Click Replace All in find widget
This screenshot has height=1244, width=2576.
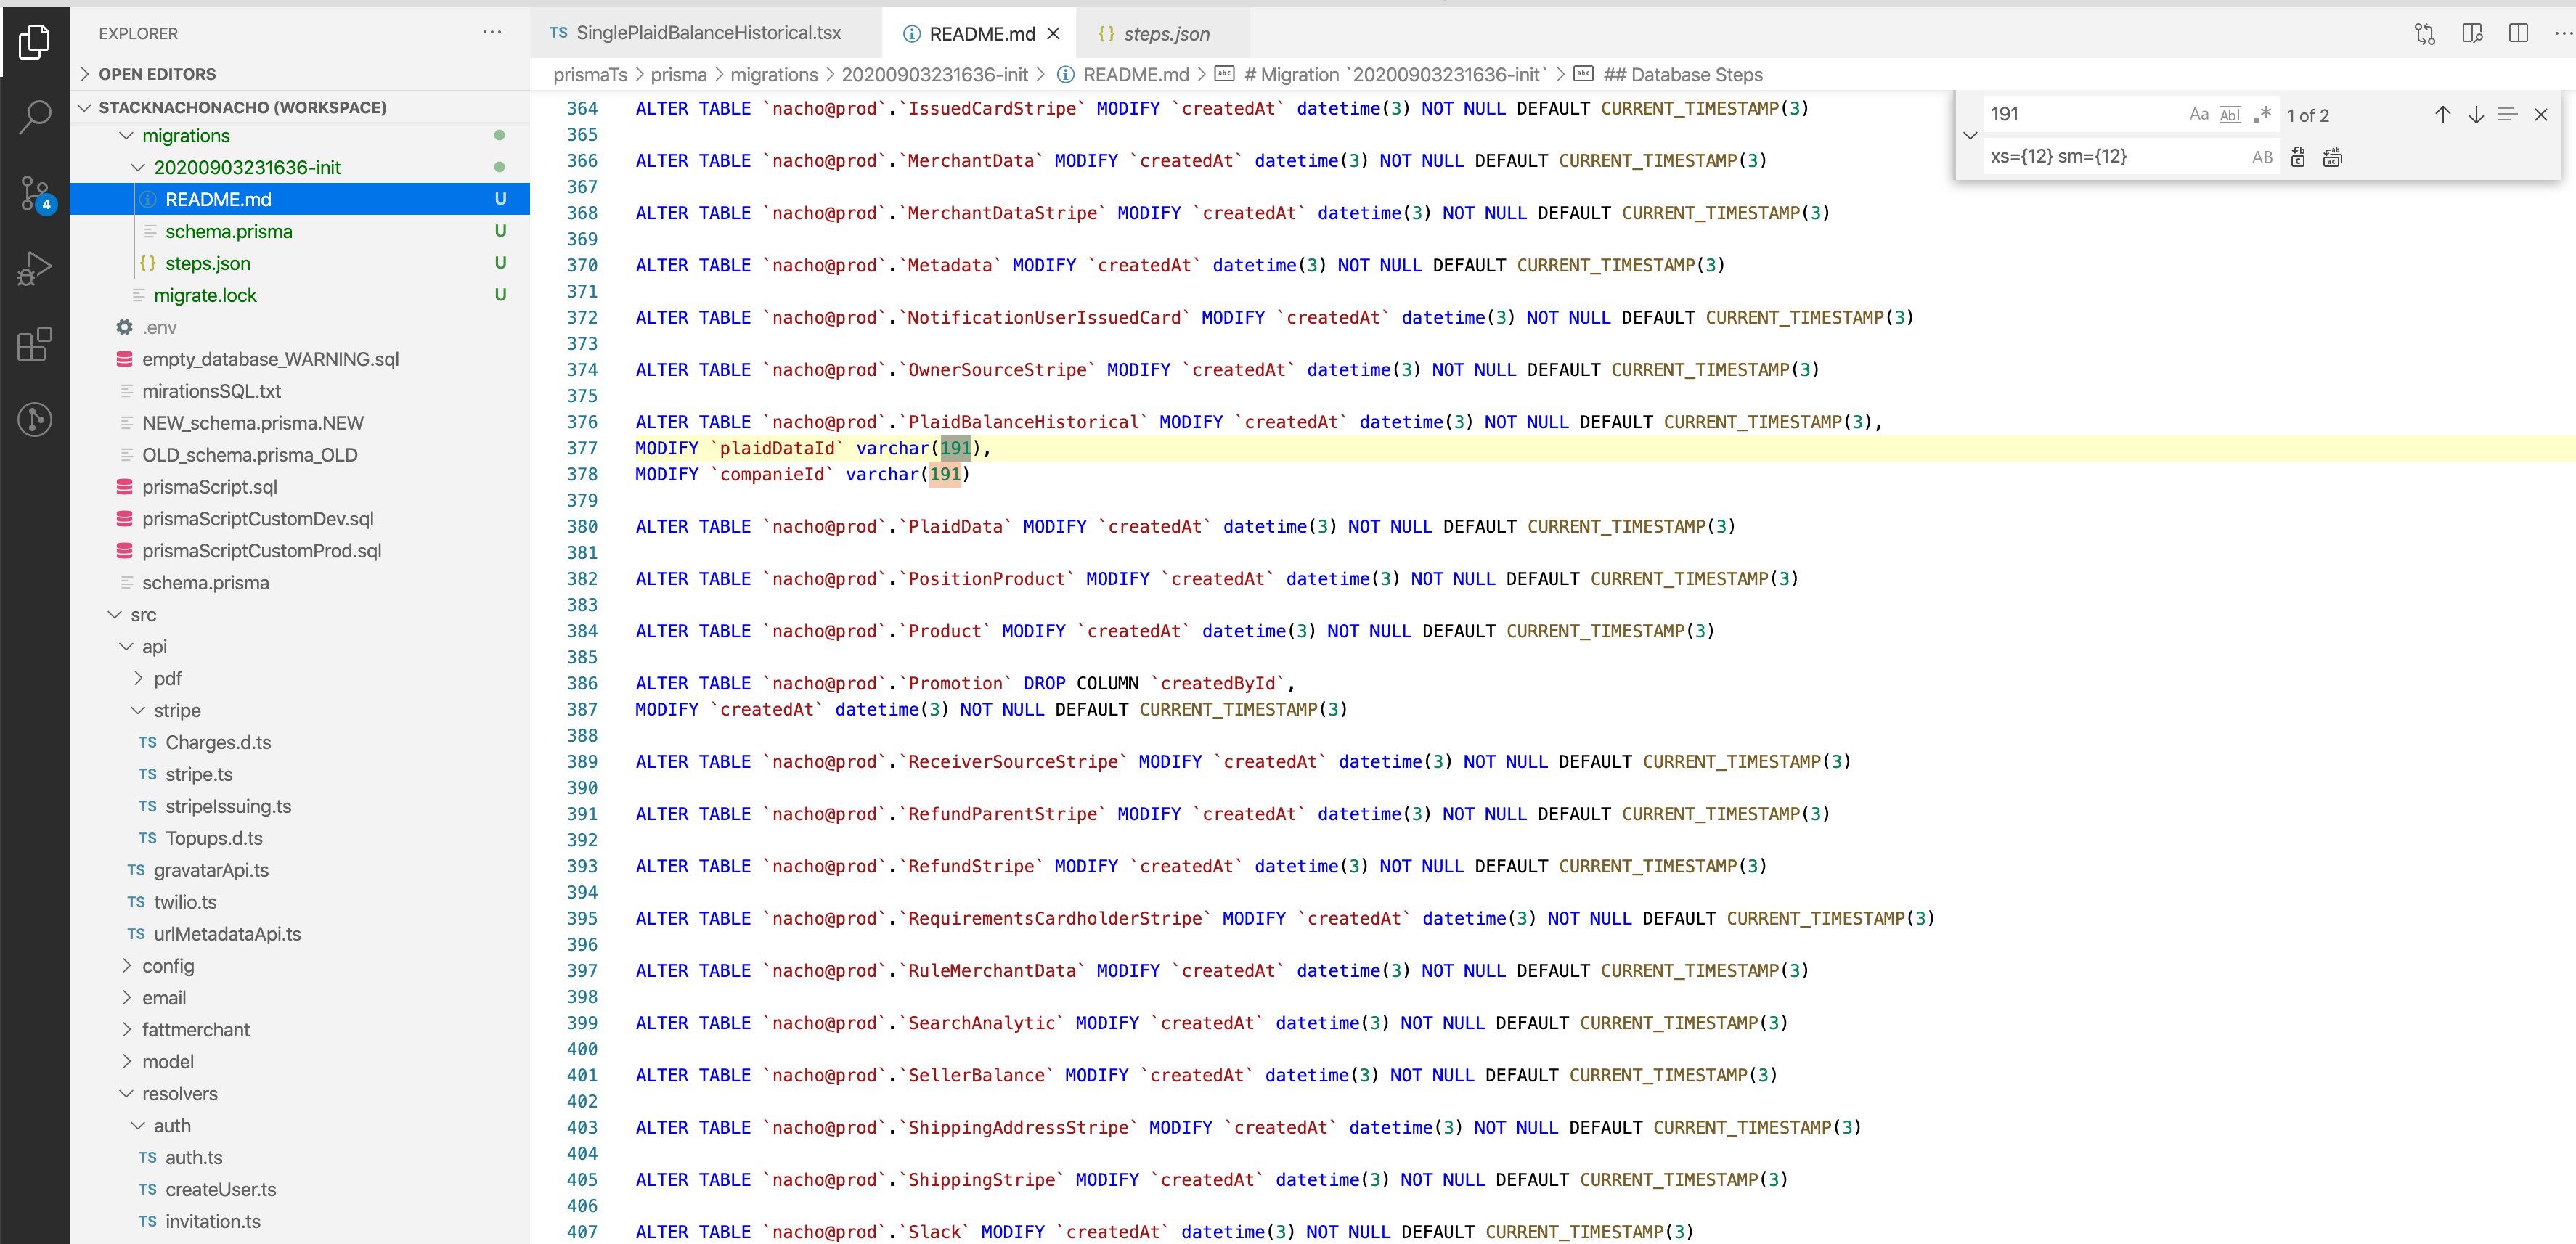pos(2333,156)
